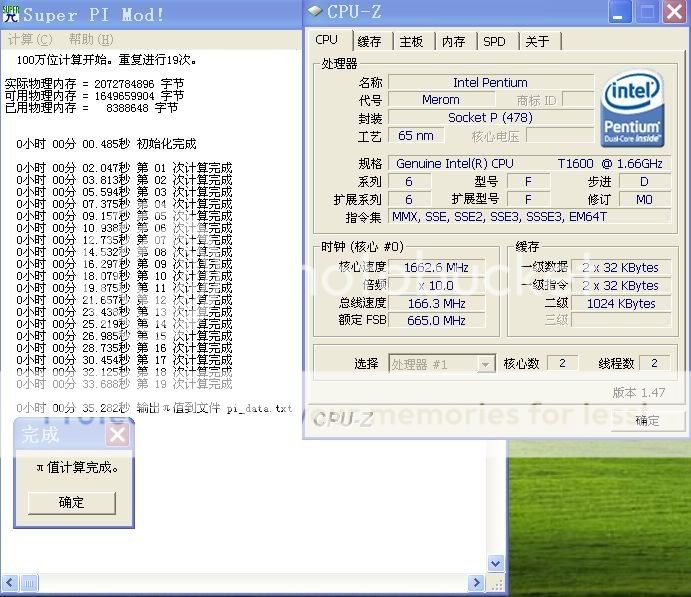Image resolution: width=691 pixels, height=597 pixels.
Task: Click the revision field showing M0
Action: click(x=645, y=200)
